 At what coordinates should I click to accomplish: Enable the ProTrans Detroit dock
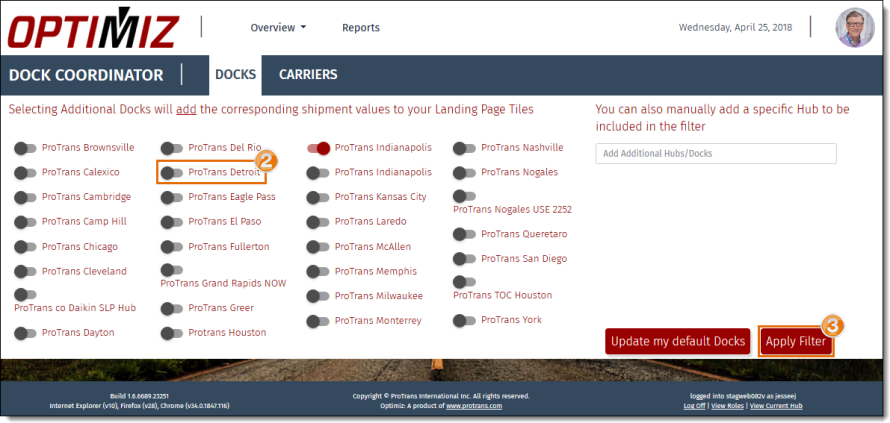(x=171, y=173)
